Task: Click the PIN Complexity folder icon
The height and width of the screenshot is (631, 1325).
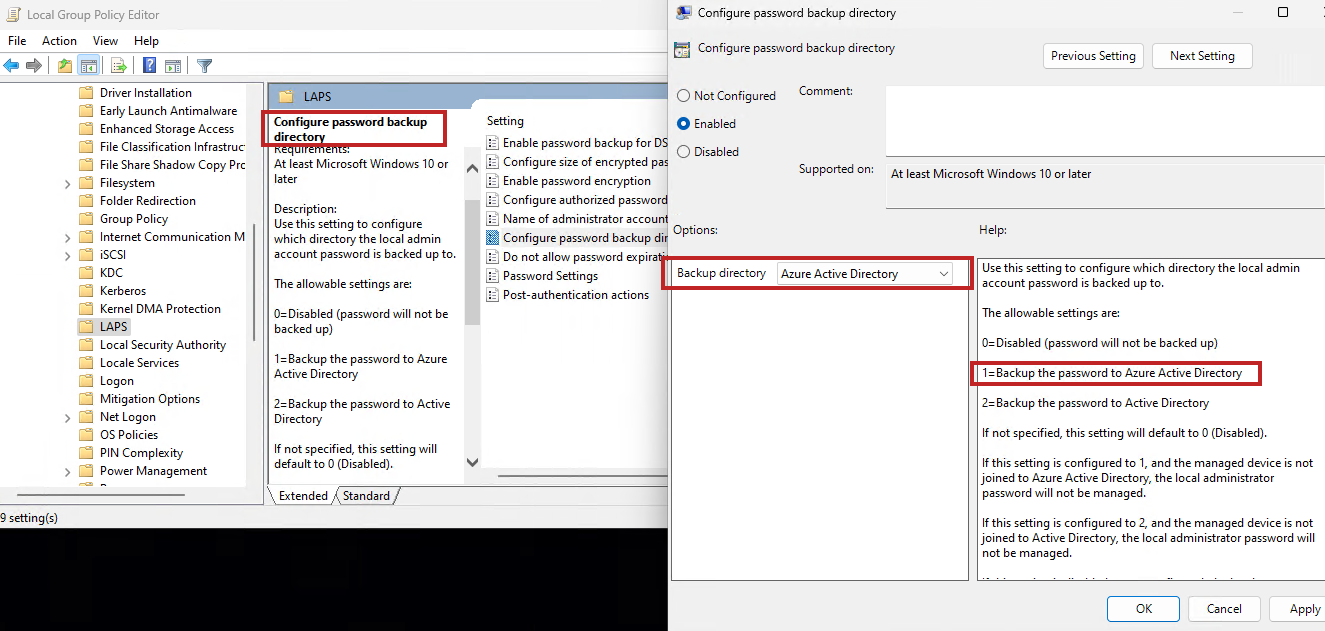Action: (86, 453)
